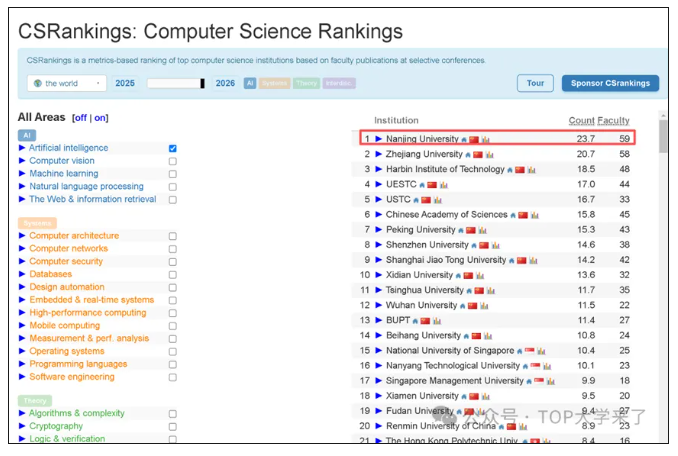Open Nanjing University's homepage icon
Screen dimensions: 678x456
(x=464, y=139)
